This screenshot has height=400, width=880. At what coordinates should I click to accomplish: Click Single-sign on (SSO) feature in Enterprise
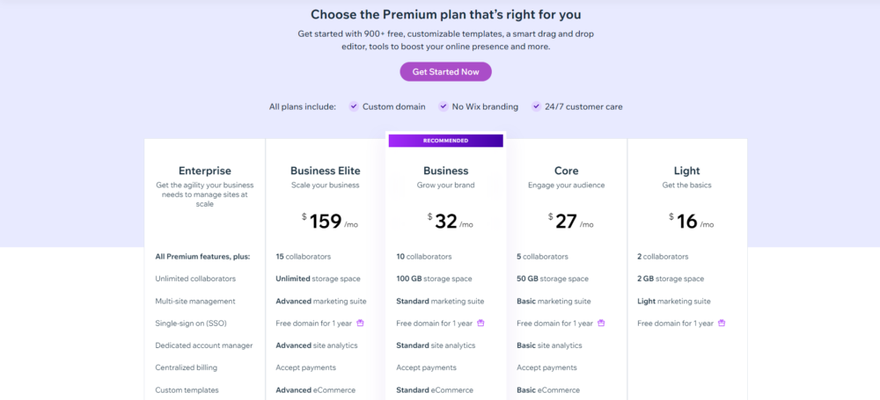pos(191,323)
